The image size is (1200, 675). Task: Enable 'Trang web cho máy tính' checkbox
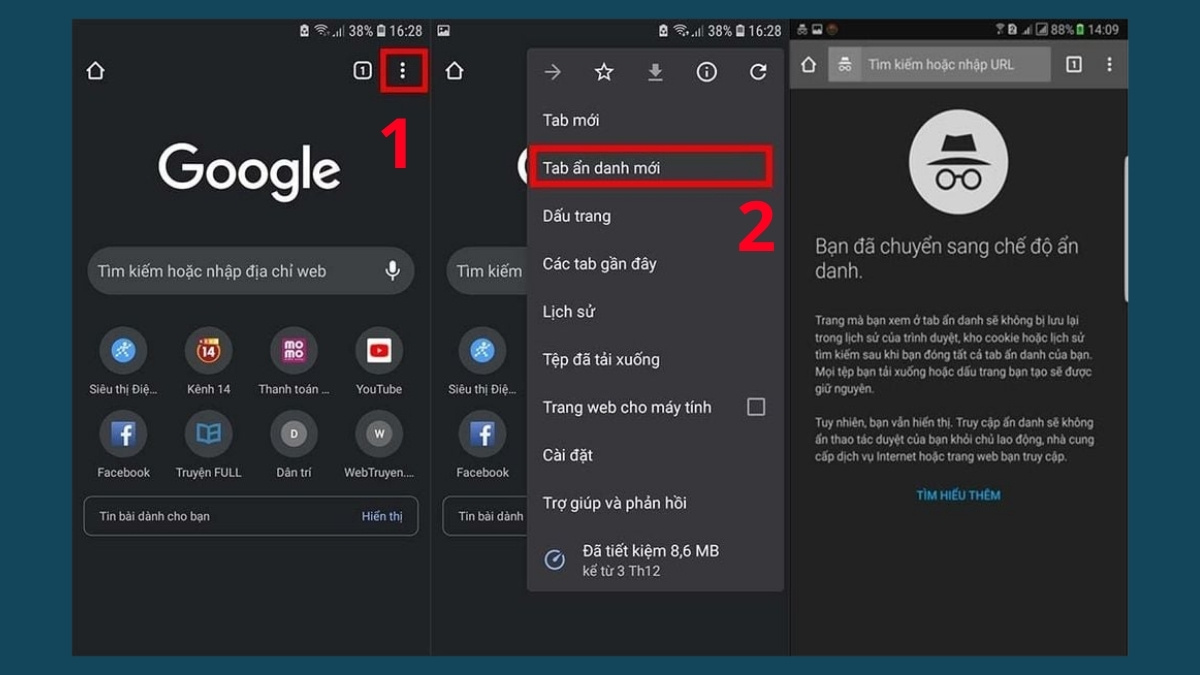[758, 406]
